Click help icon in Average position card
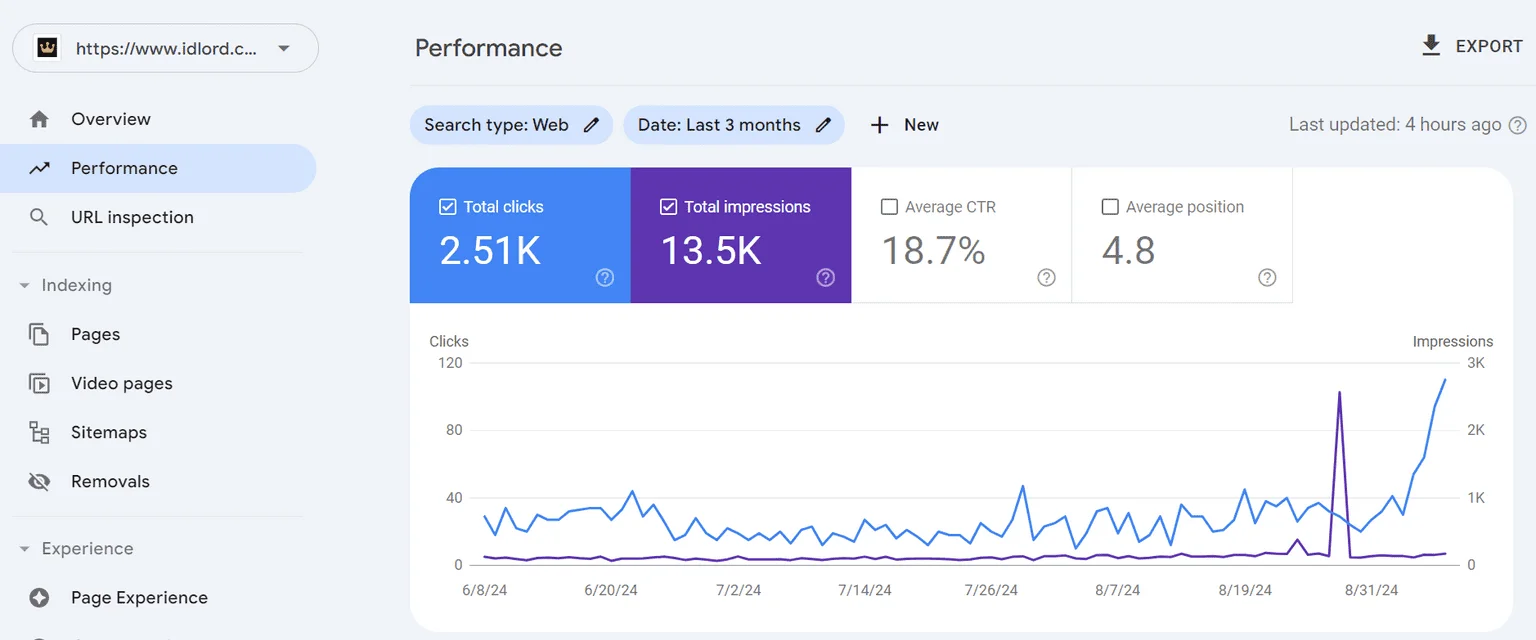The image size is (1536, 640). [x=1267, y=278]
